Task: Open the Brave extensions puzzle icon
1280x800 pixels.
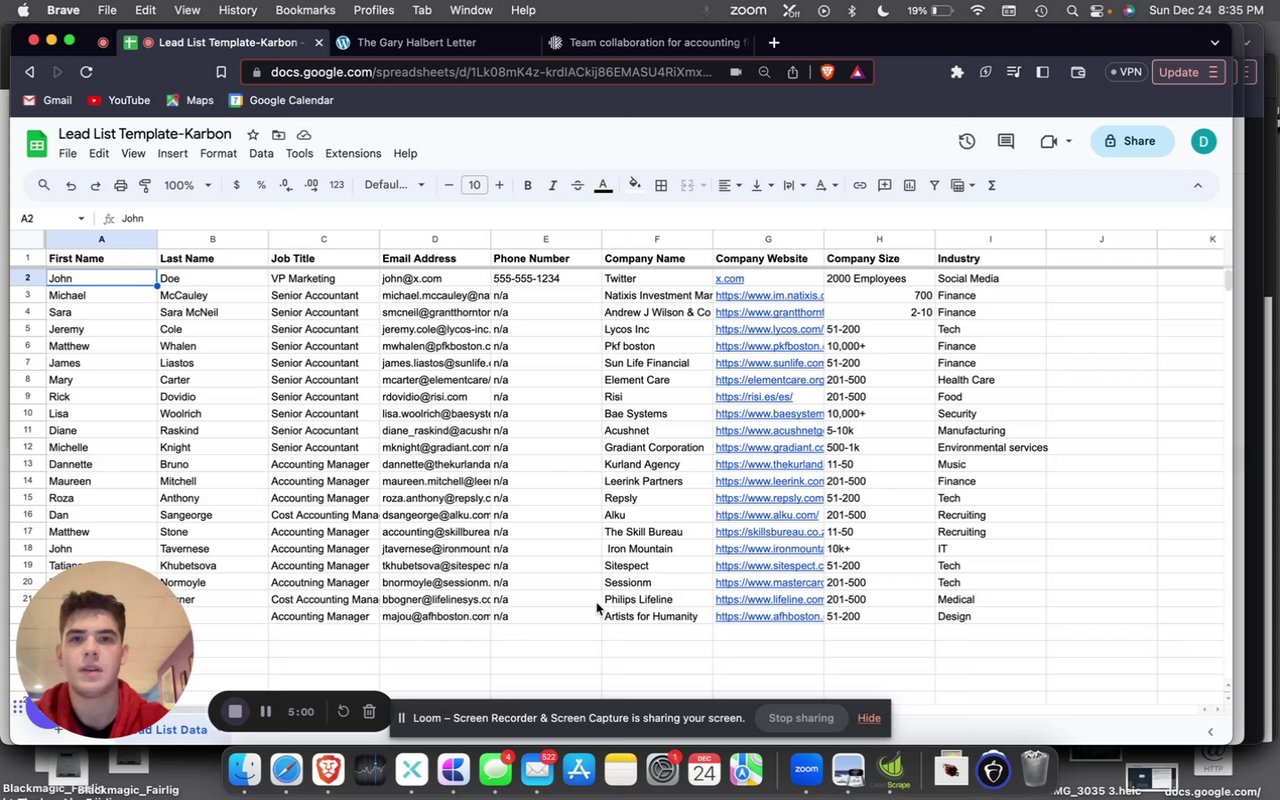Action: click(957, 72)
